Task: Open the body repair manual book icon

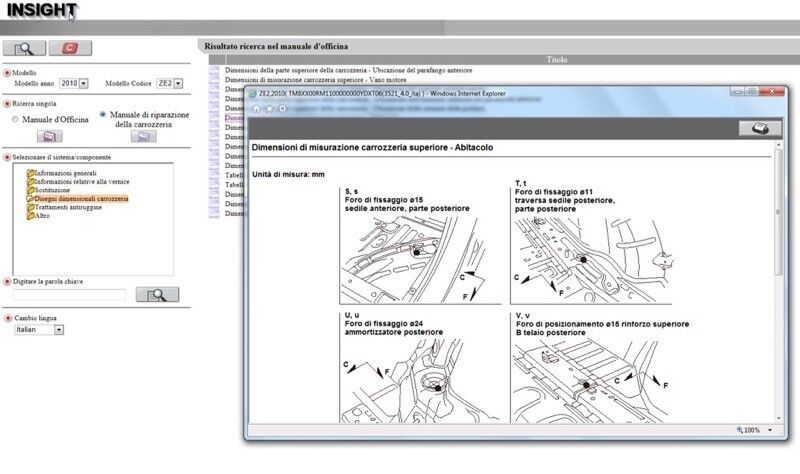Action: pyautogui.click(x=143, y=136)
